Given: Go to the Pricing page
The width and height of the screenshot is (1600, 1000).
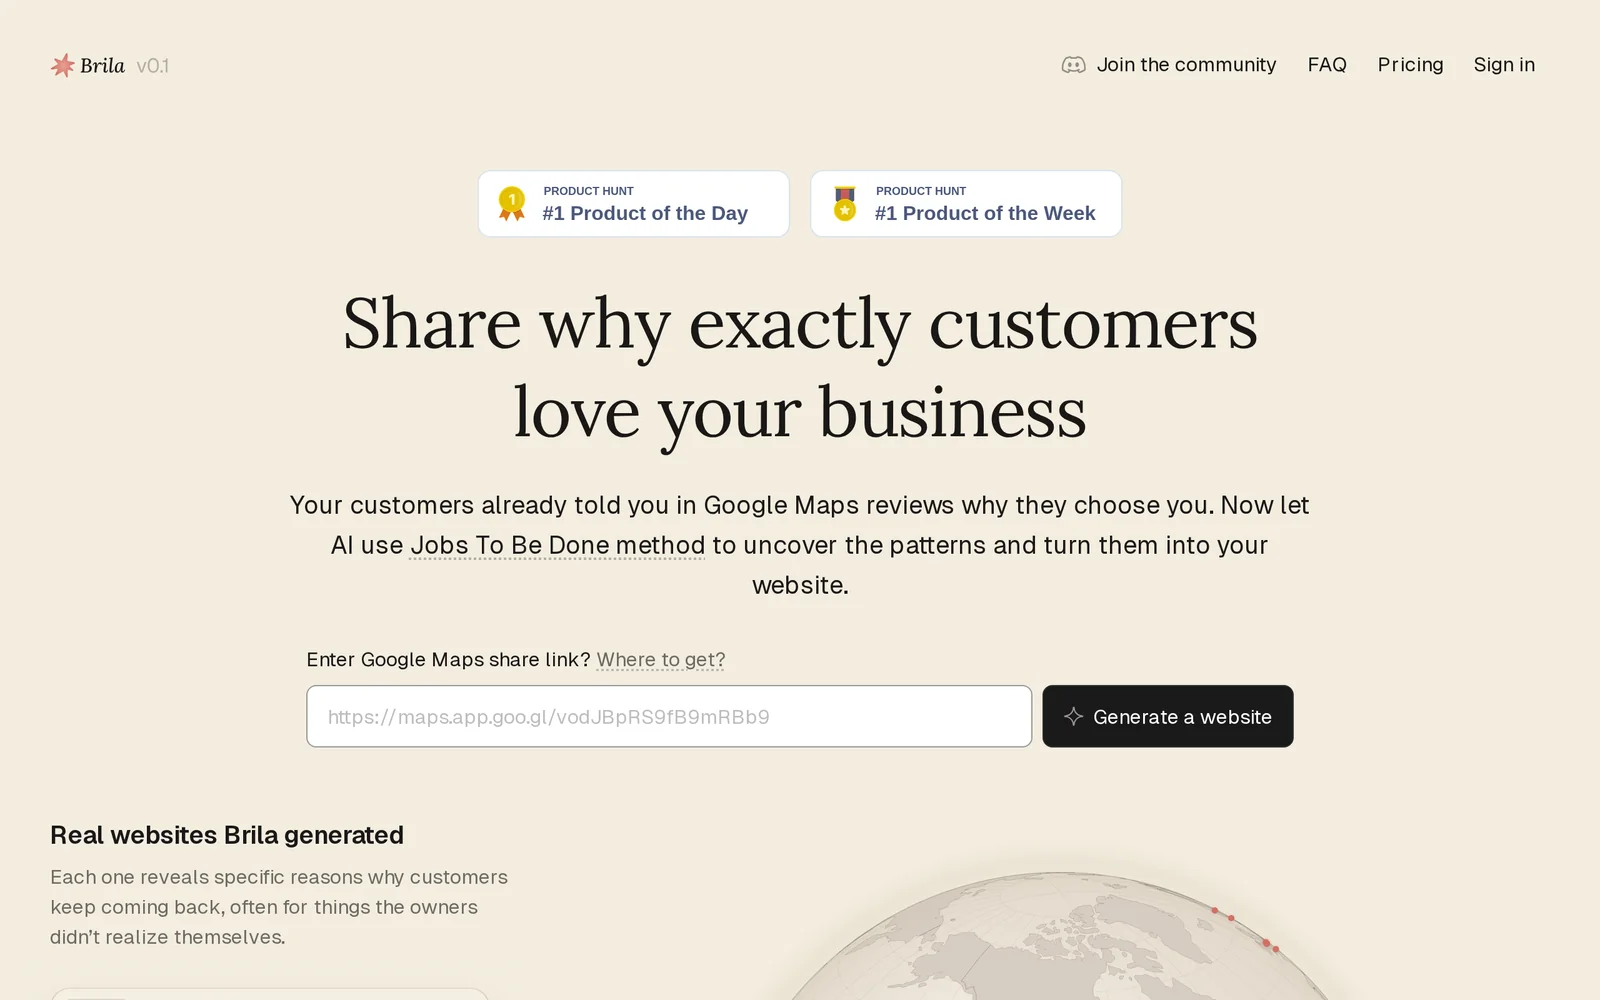Looking at the screenshot, I should (1410, 65).
